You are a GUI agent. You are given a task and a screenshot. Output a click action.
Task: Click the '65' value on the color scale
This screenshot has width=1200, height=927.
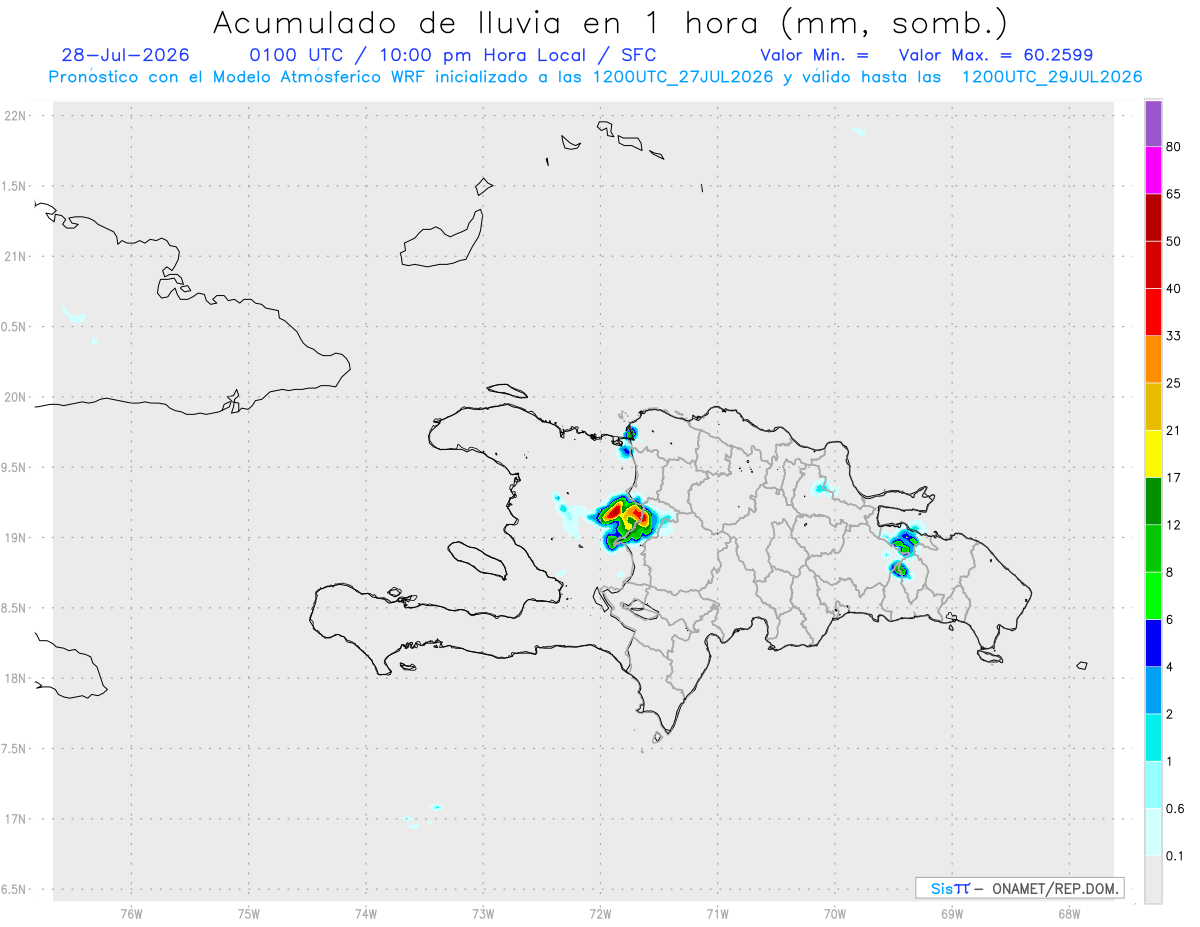tap(1174, 194)
